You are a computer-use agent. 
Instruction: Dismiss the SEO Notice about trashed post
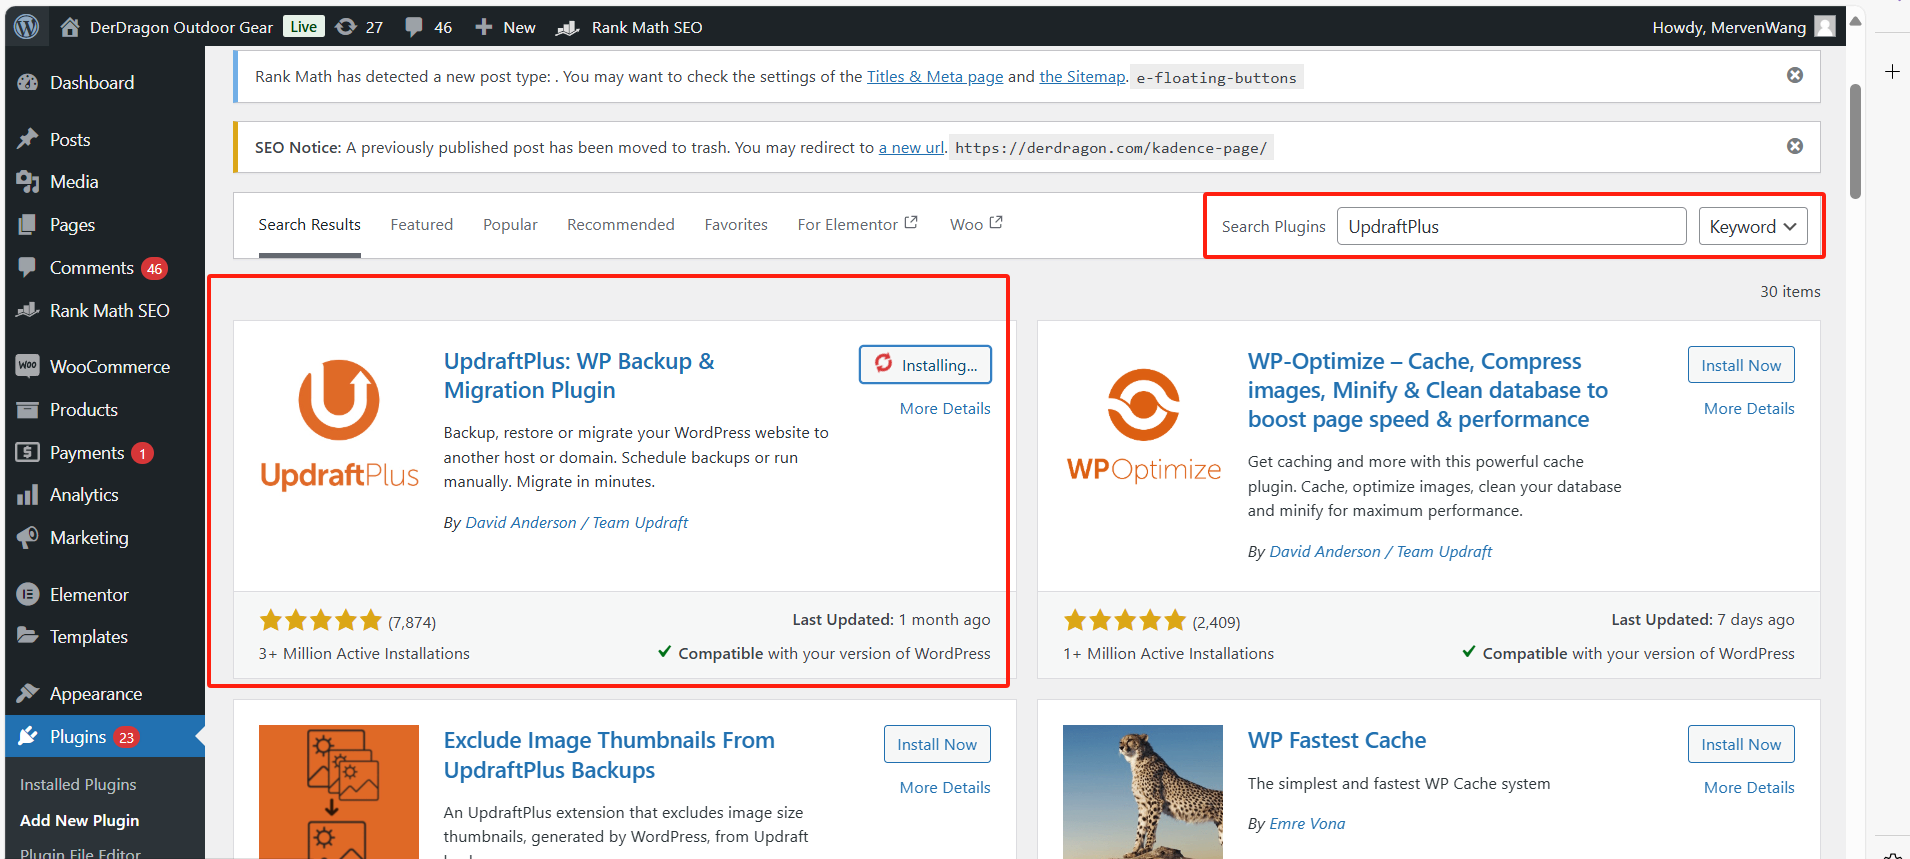tap(1795, 146)
